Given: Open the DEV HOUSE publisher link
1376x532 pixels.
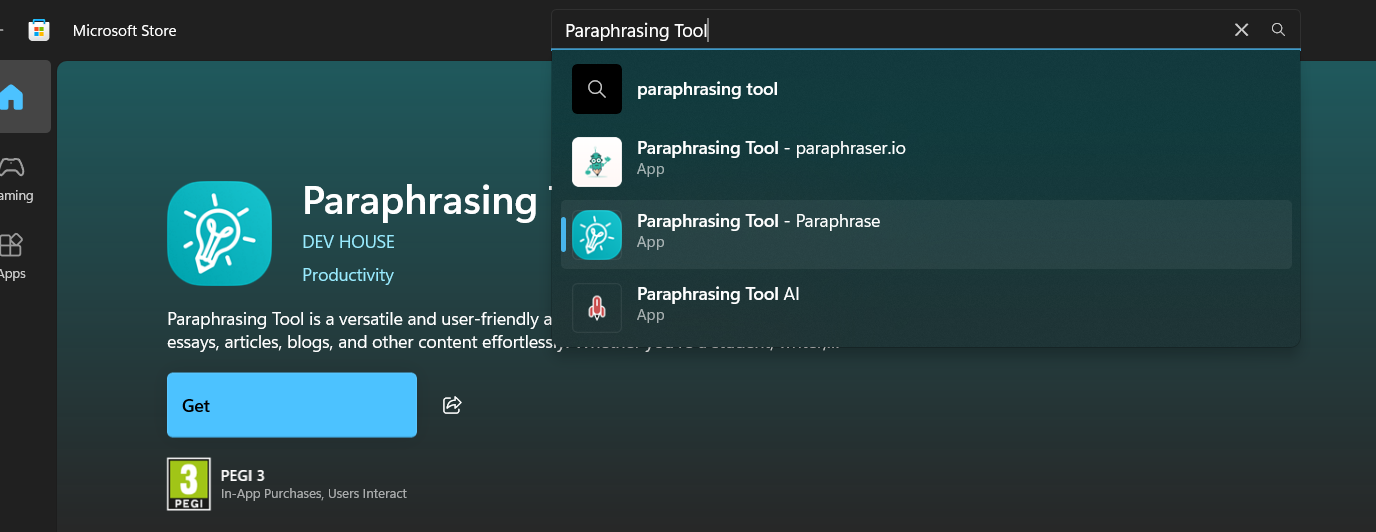Looking at the screenshot, I should [x=348, y=242].
